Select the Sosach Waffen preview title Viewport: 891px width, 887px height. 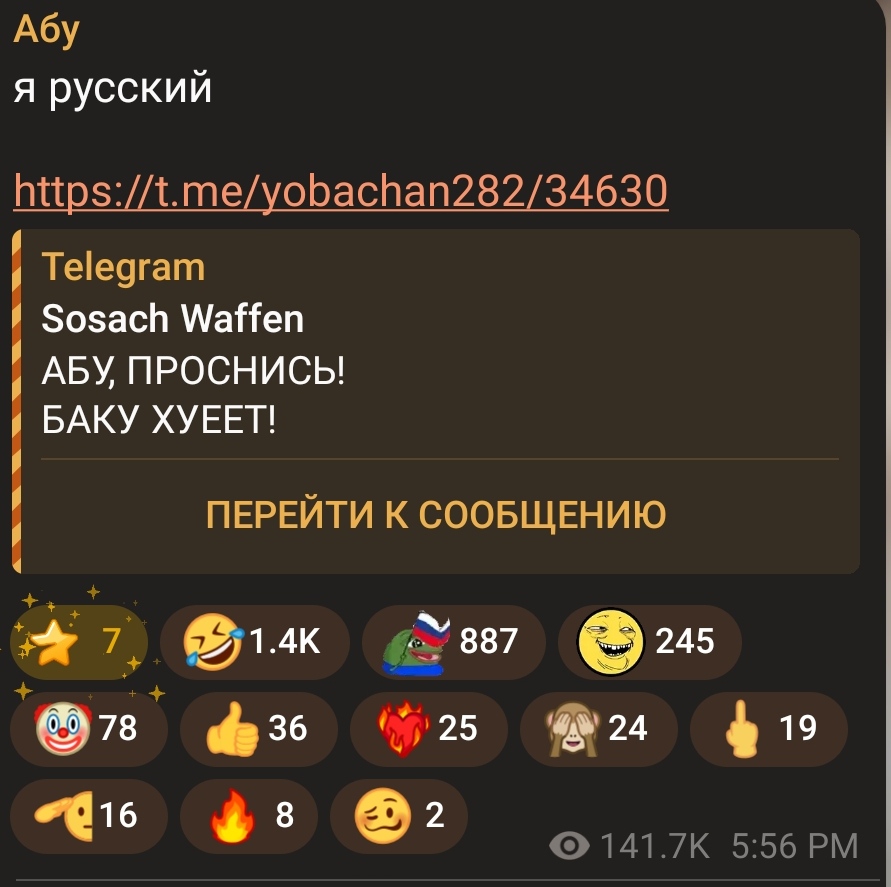(x=173, y=318)
